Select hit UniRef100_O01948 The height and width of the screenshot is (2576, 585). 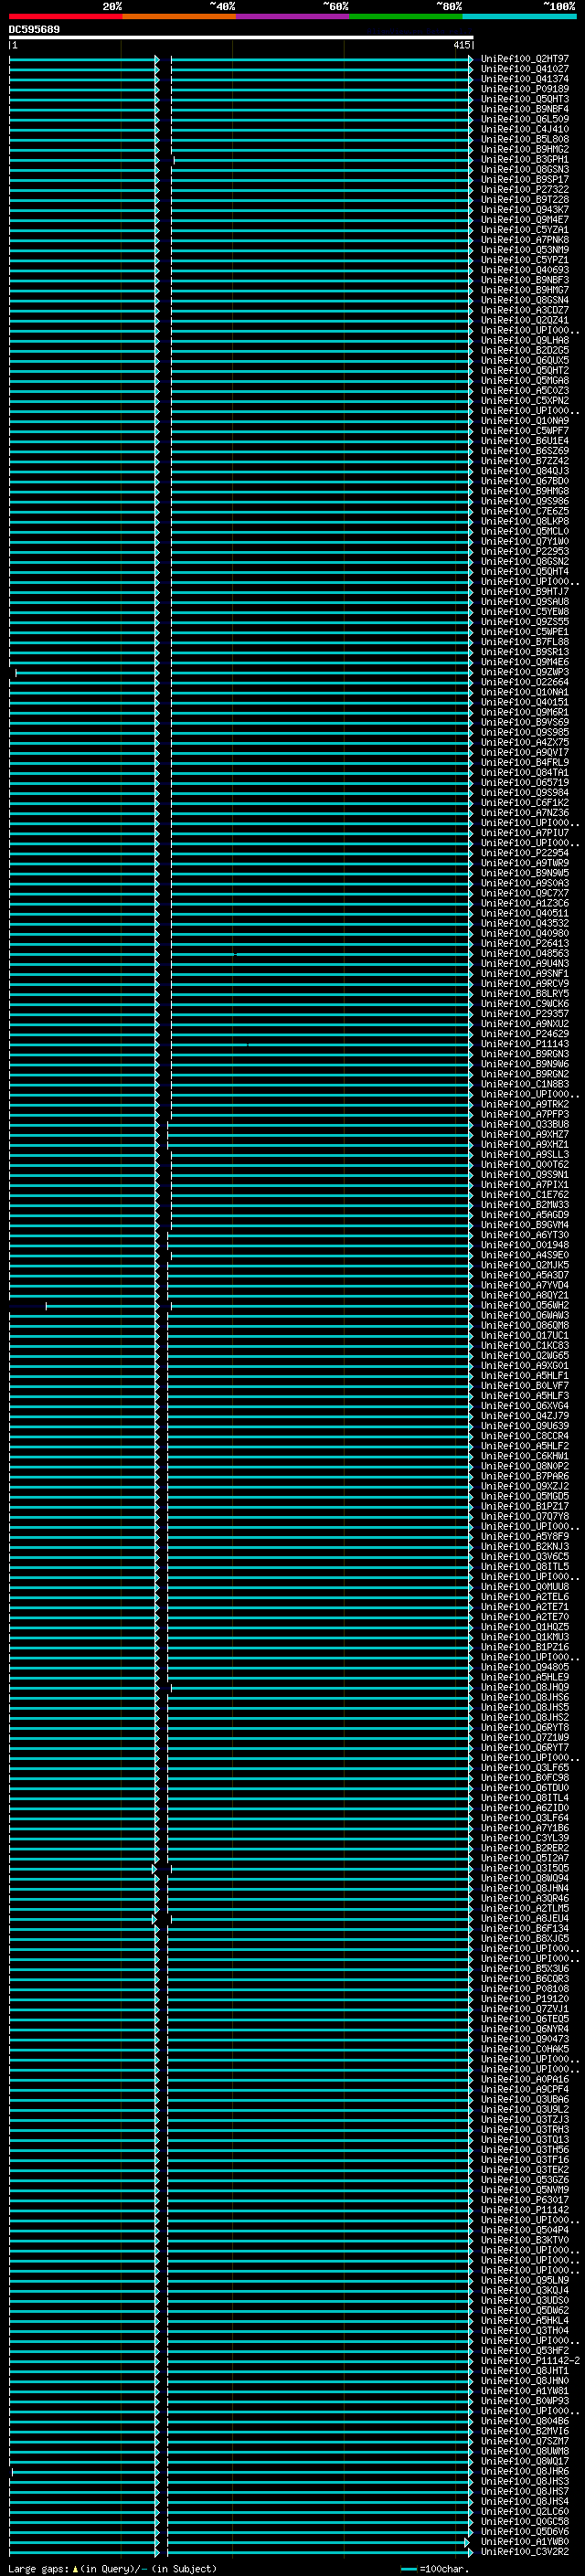pos(524,1245)
